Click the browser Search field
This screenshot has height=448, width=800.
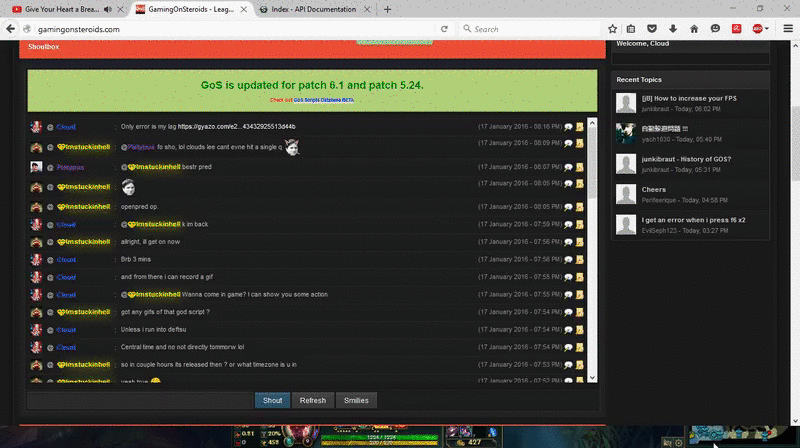click(x=529, y=29)
